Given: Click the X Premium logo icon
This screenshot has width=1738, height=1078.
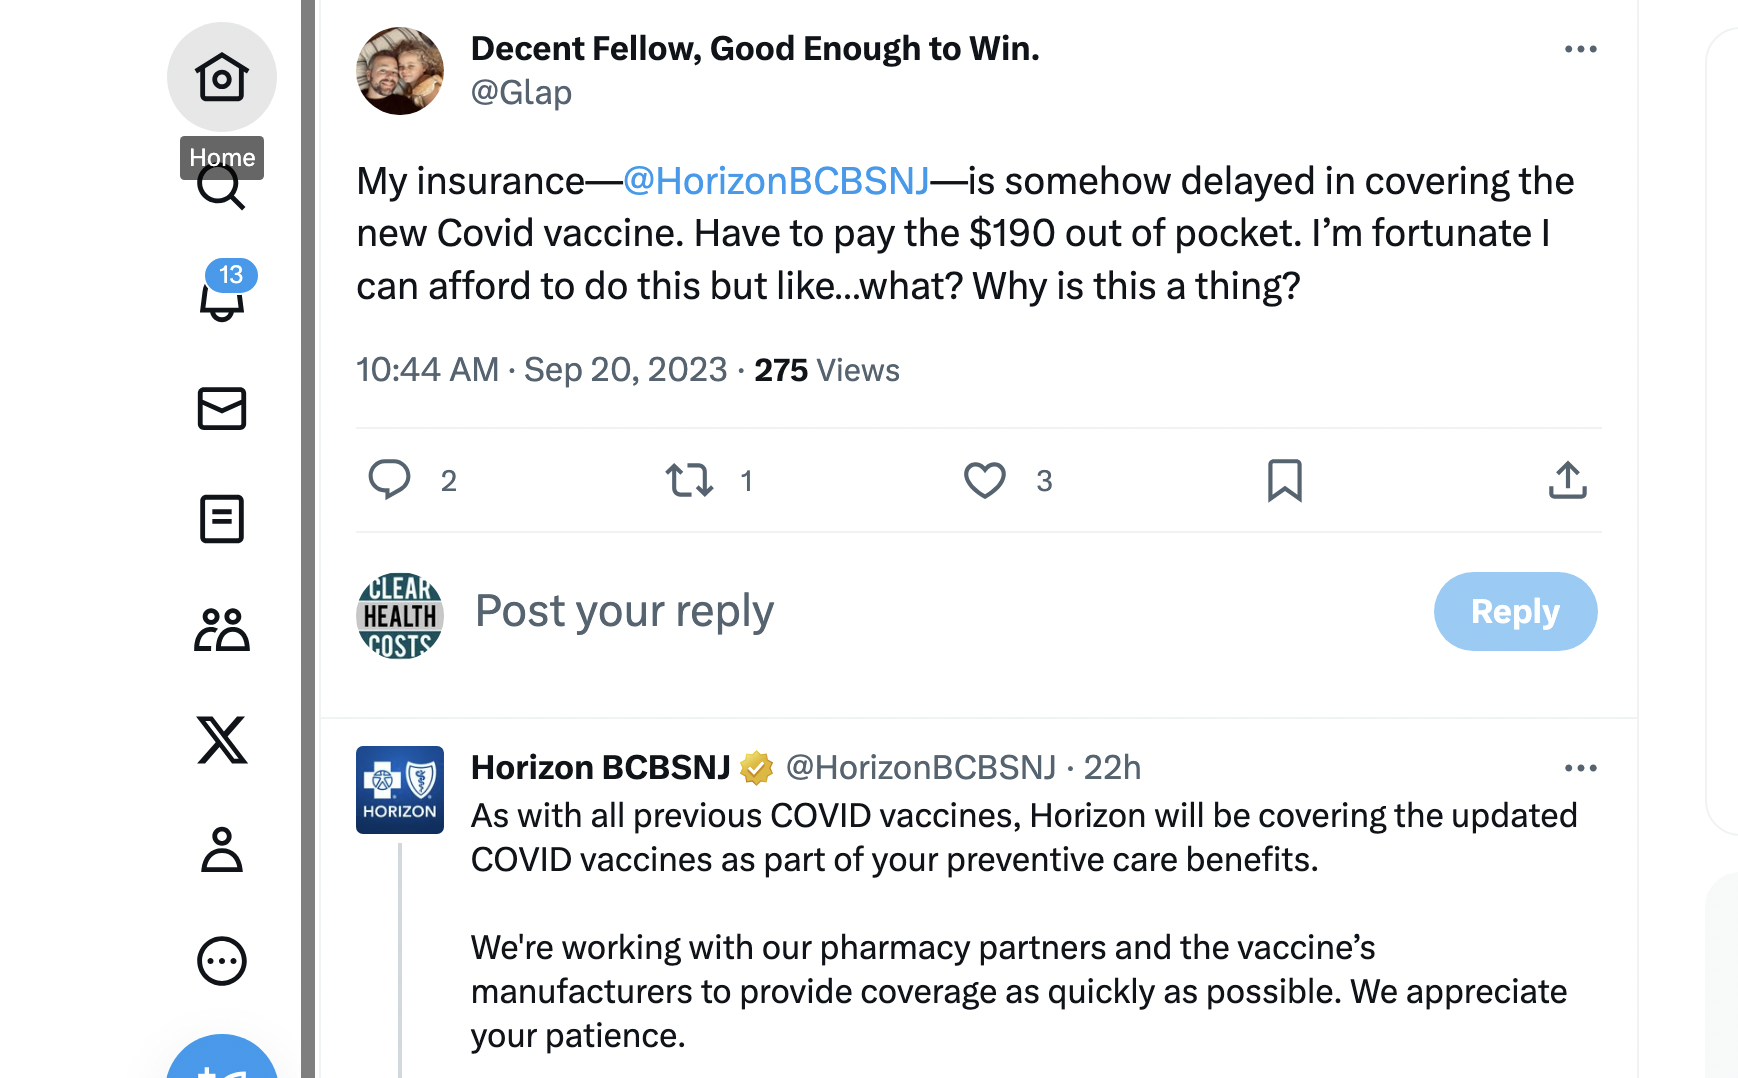Looking at the screenshot, I should pos(222,740).
